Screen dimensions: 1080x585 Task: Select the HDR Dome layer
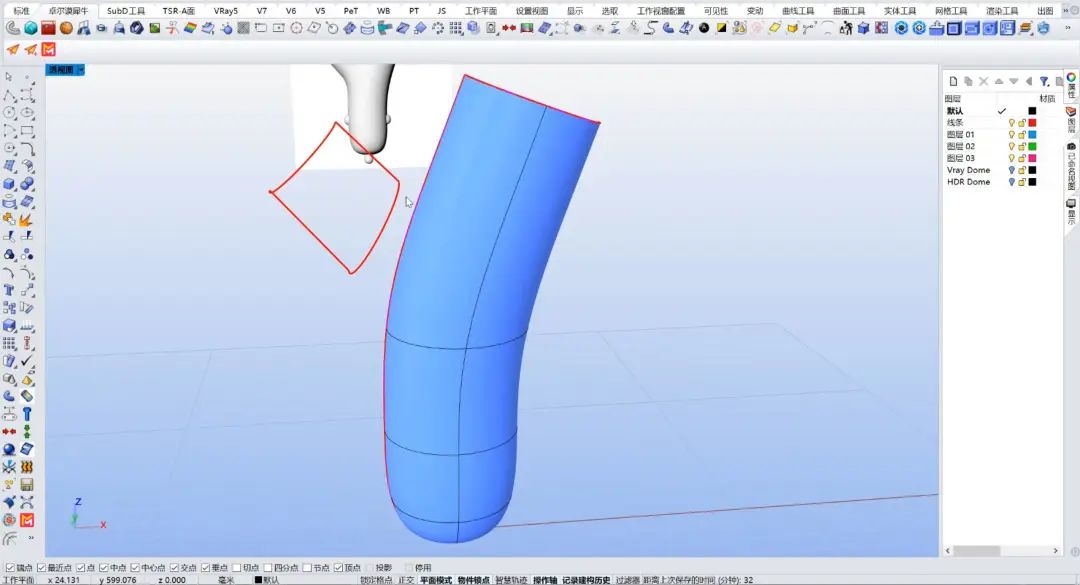(x=968, y=182)
